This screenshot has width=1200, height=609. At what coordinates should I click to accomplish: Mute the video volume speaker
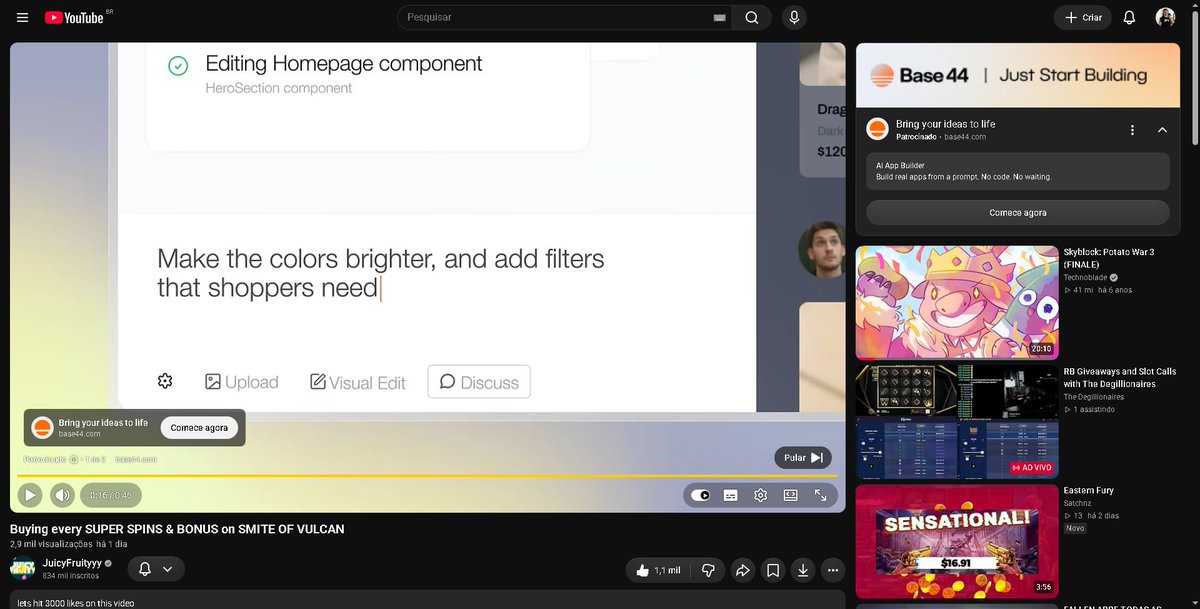click(x=62, y=495)
